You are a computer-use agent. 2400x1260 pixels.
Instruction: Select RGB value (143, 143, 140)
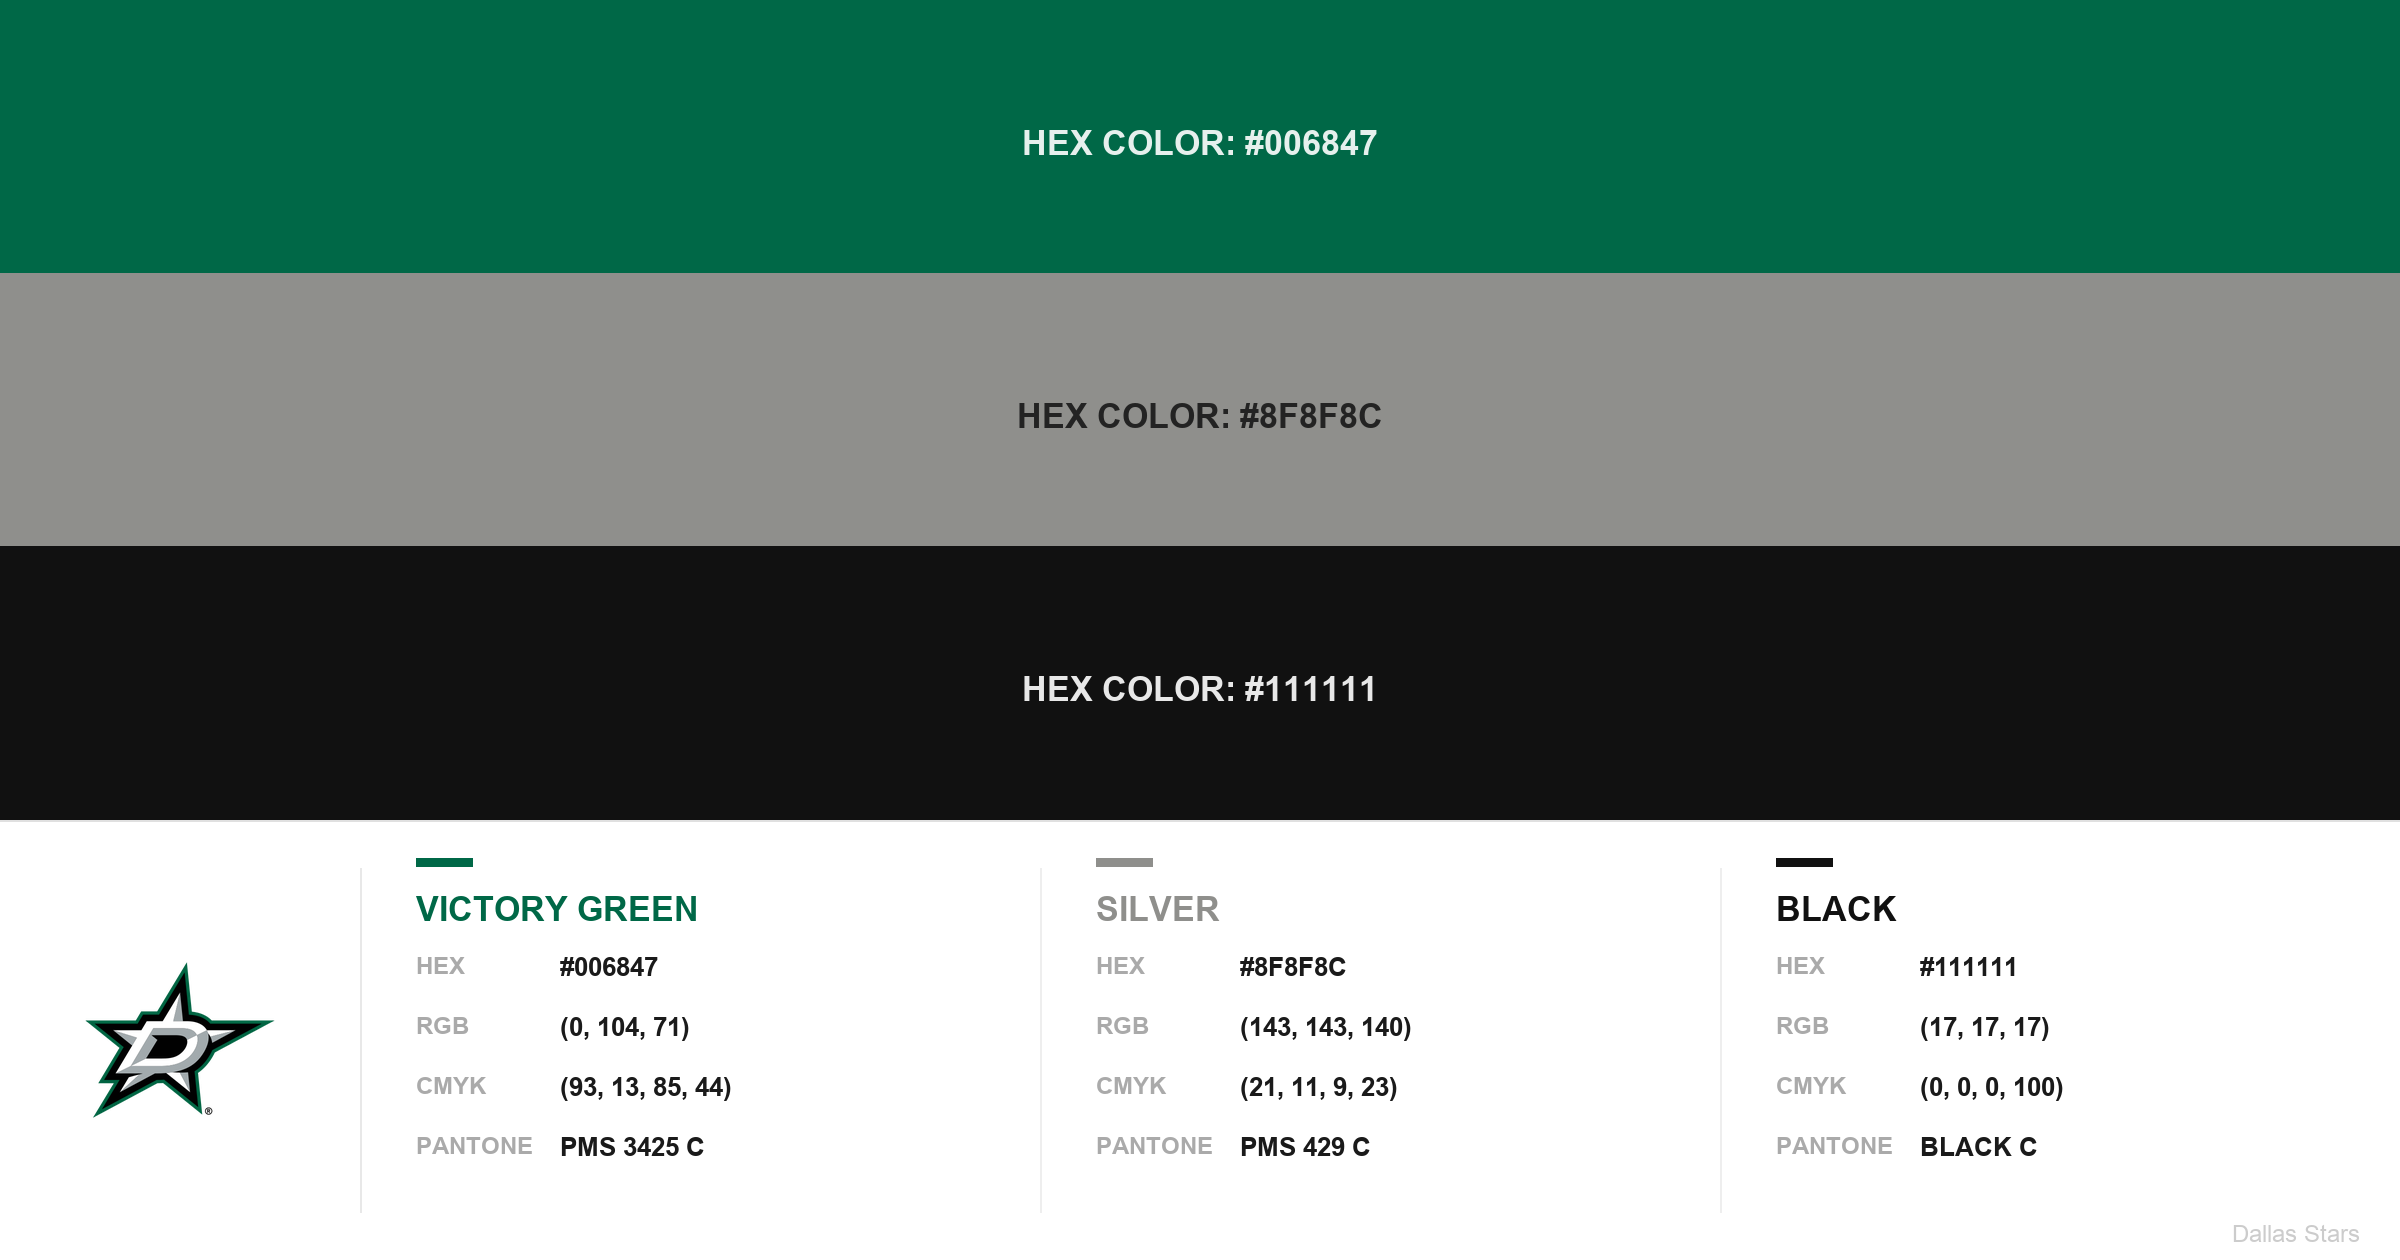1326,1027
